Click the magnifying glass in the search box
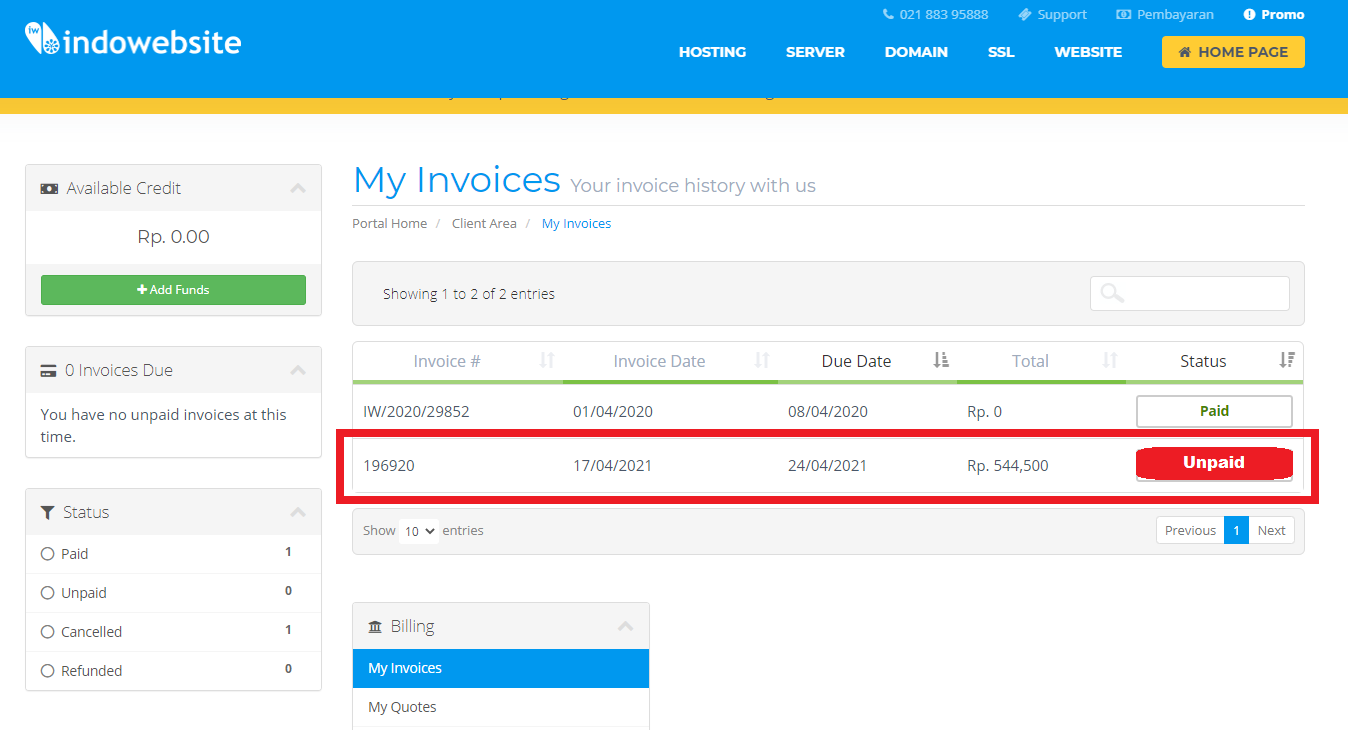 click(1109, 292)
